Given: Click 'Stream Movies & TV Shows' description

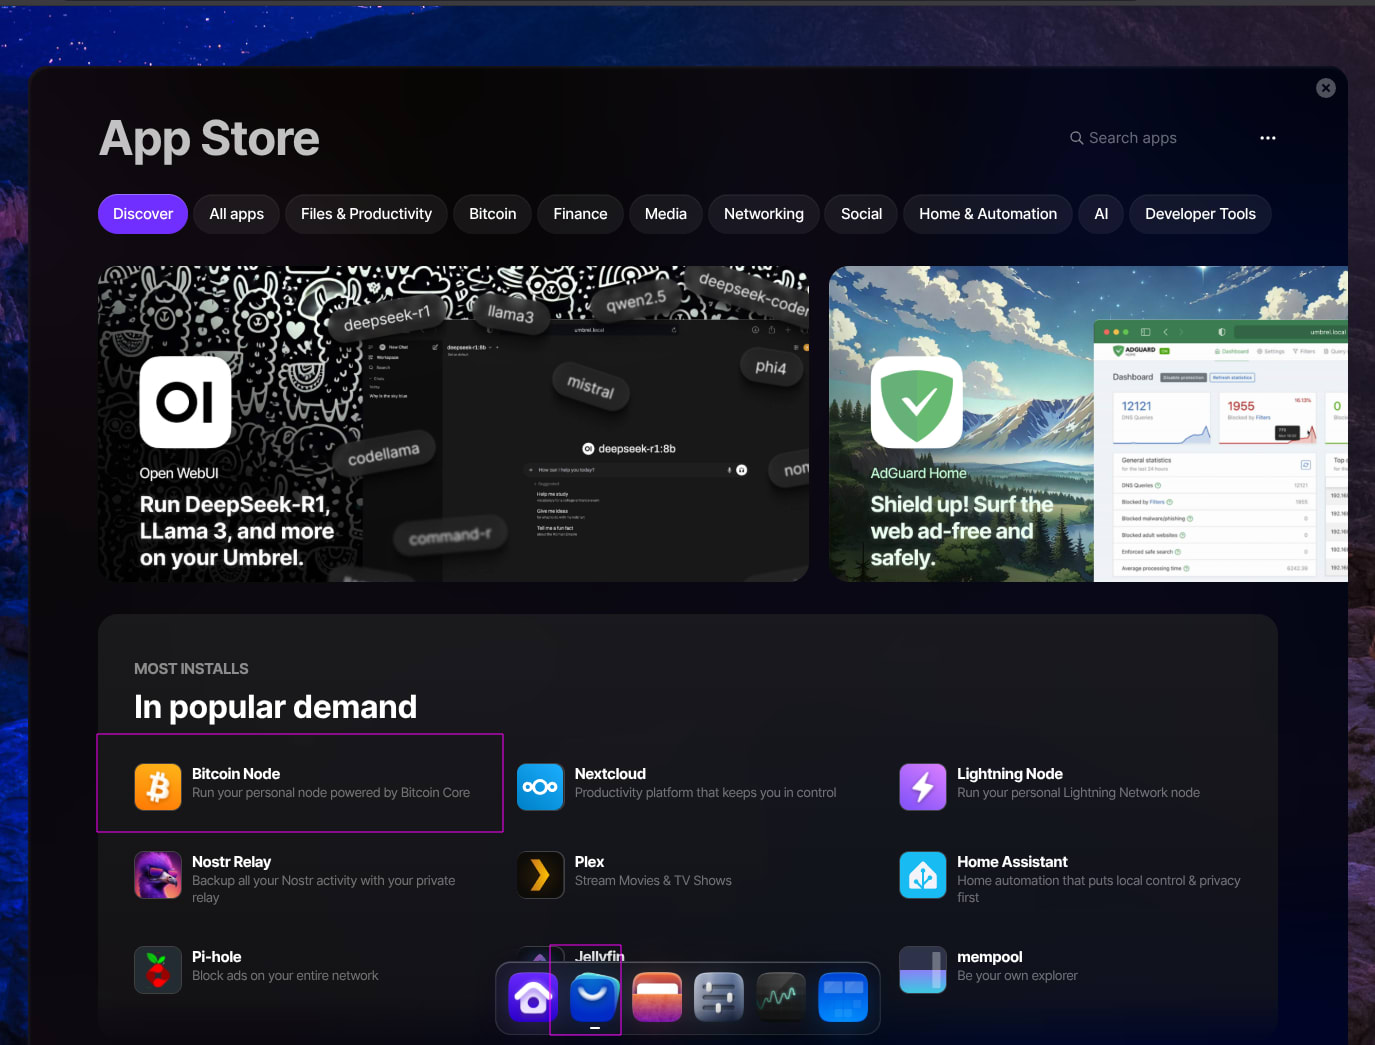Looking at the screenshot, I should click(x=653, y=881).
